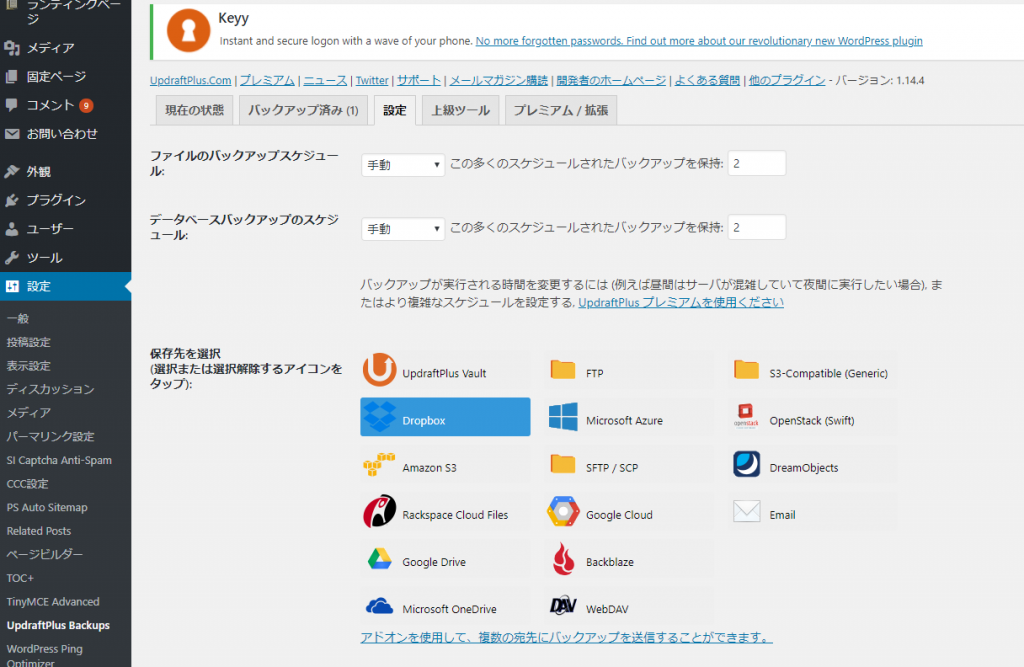Screen dimensions: 1024x667
Task: Choose the FTP folder icon
Action: point(562,370)
